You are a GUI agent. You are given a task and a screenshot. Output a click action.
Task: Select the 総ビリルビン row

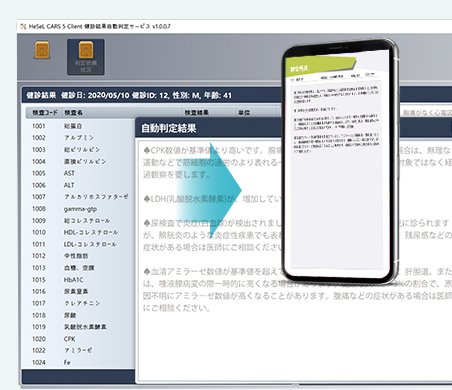[x=80, y=150]
